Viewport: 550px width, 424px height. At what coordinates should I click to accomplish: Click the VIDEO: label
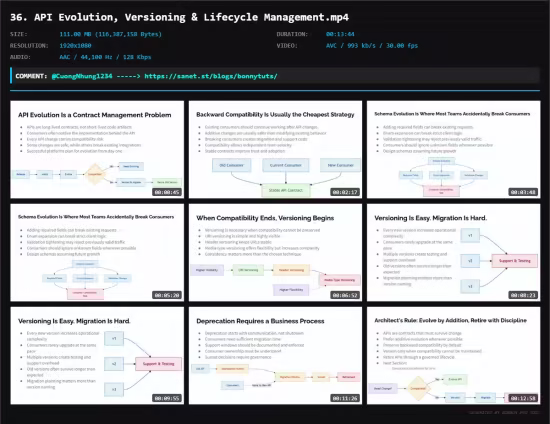pos(287,46)
